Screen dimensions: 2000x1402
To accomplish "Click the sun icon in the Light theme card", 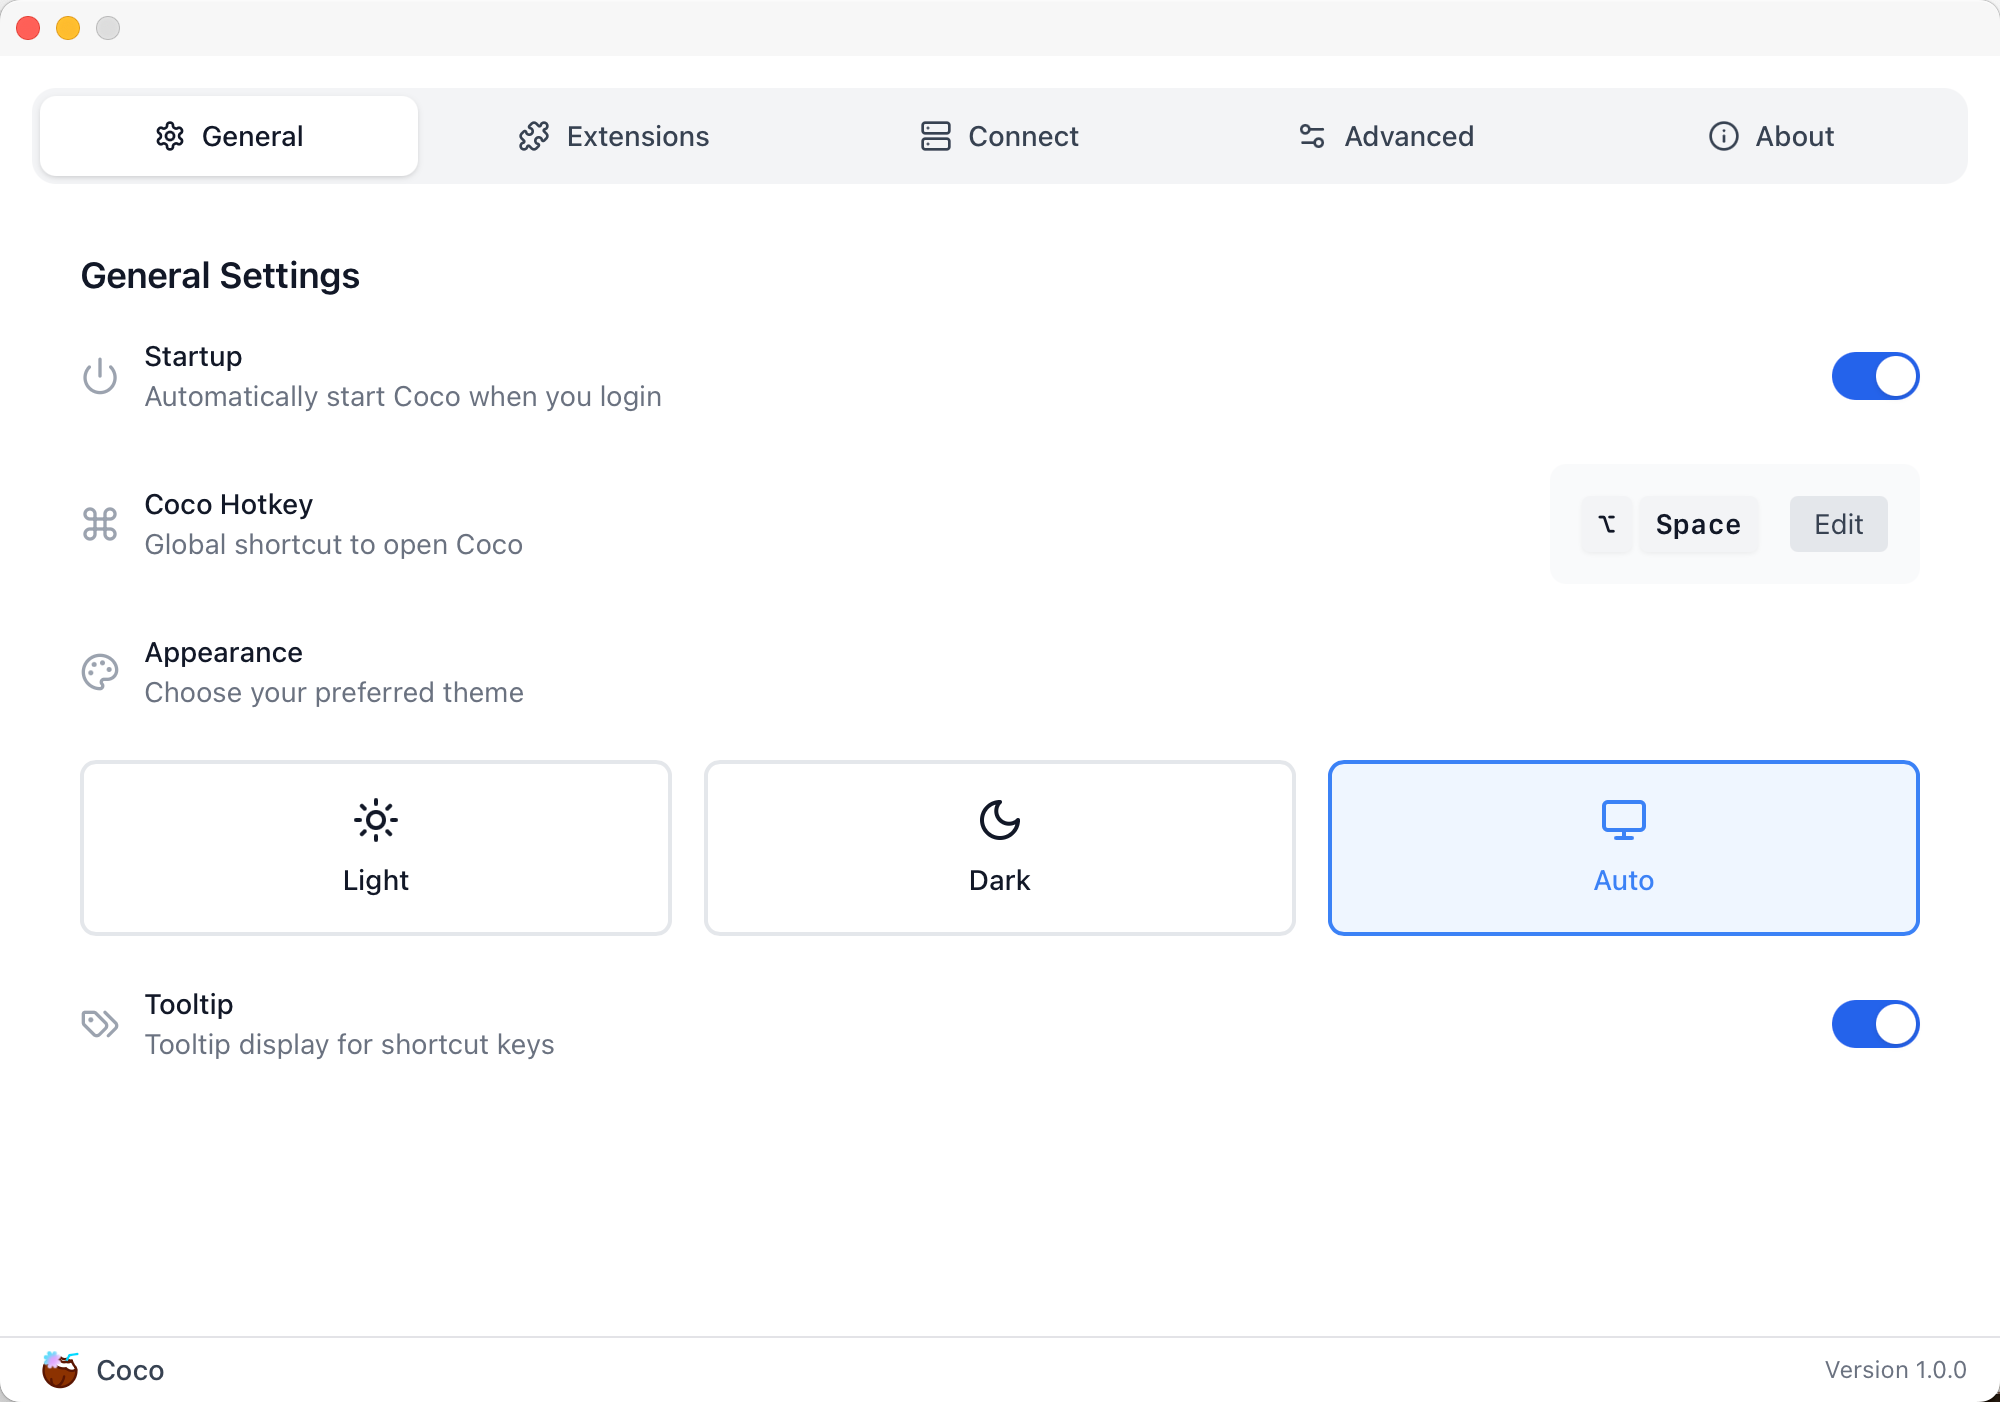I will click(x=376, y=820).
